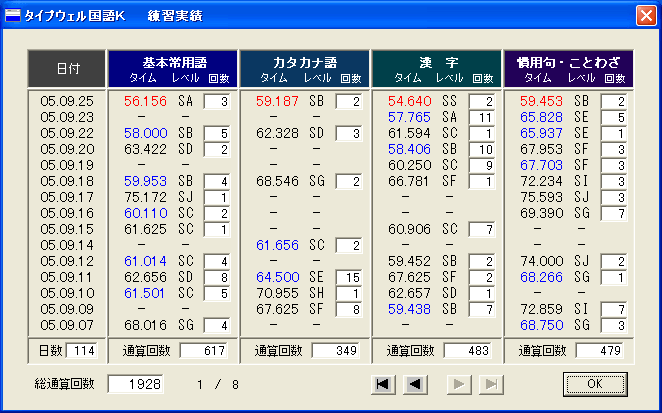Image resolution: width=662 pixels, height=413 pixels.
Task: Click time 63.422
Action: 145,149
